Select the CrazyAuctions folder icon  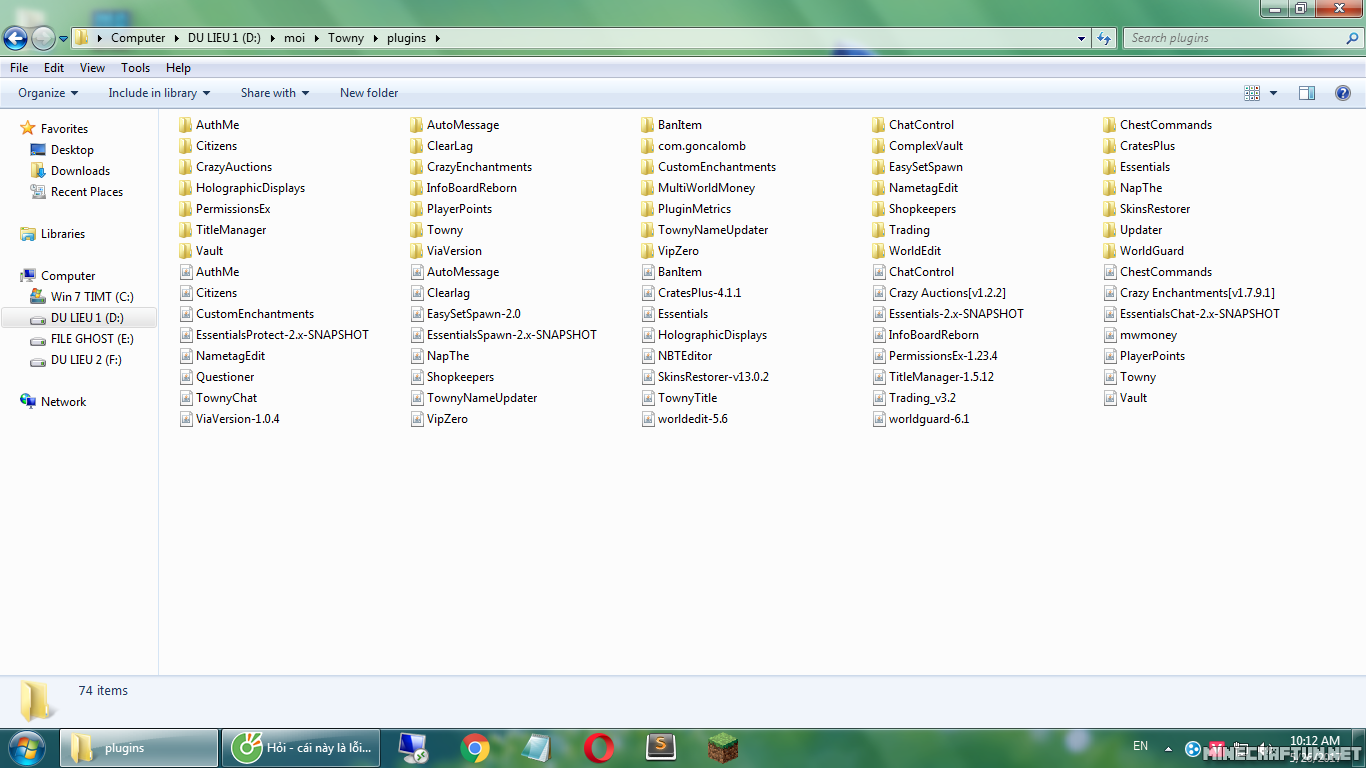[185, 167]
